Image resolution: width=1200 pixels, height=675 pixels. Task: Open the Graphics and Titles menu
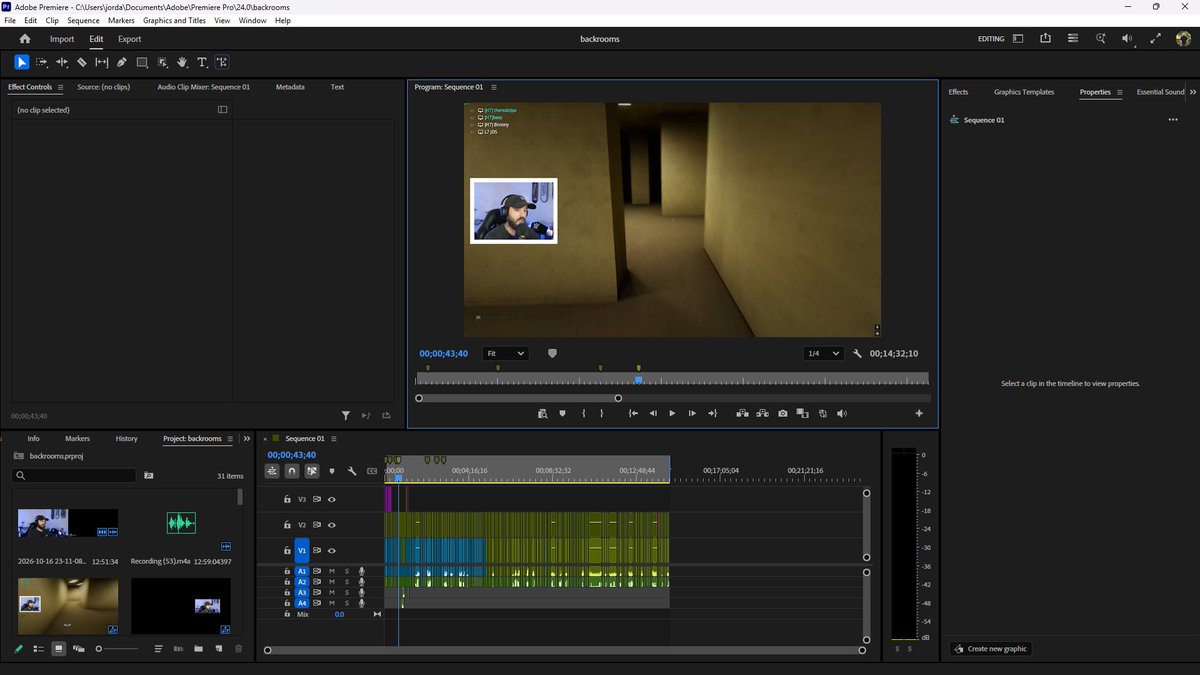(x=175, y=20)
